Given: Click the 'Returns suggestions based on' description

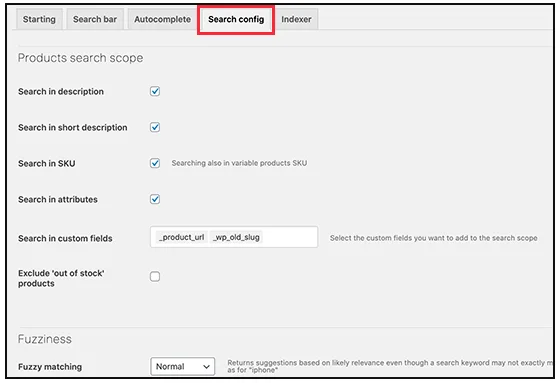Looking at the screenshot, I should pos(390,366).
